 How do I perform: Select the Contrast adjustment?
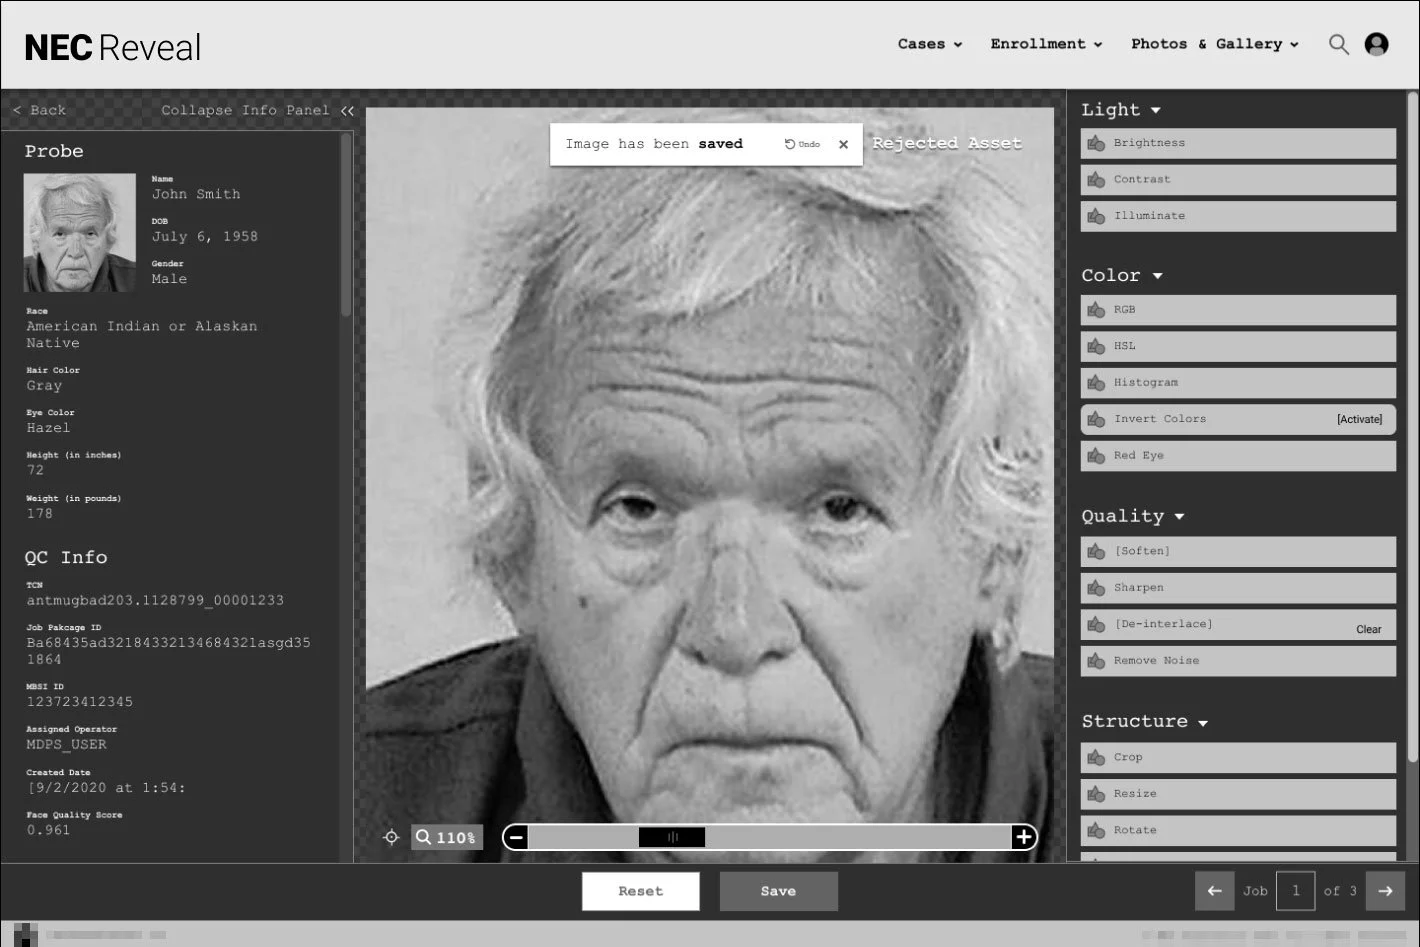pyautogui.click(x=1238, y=180)
